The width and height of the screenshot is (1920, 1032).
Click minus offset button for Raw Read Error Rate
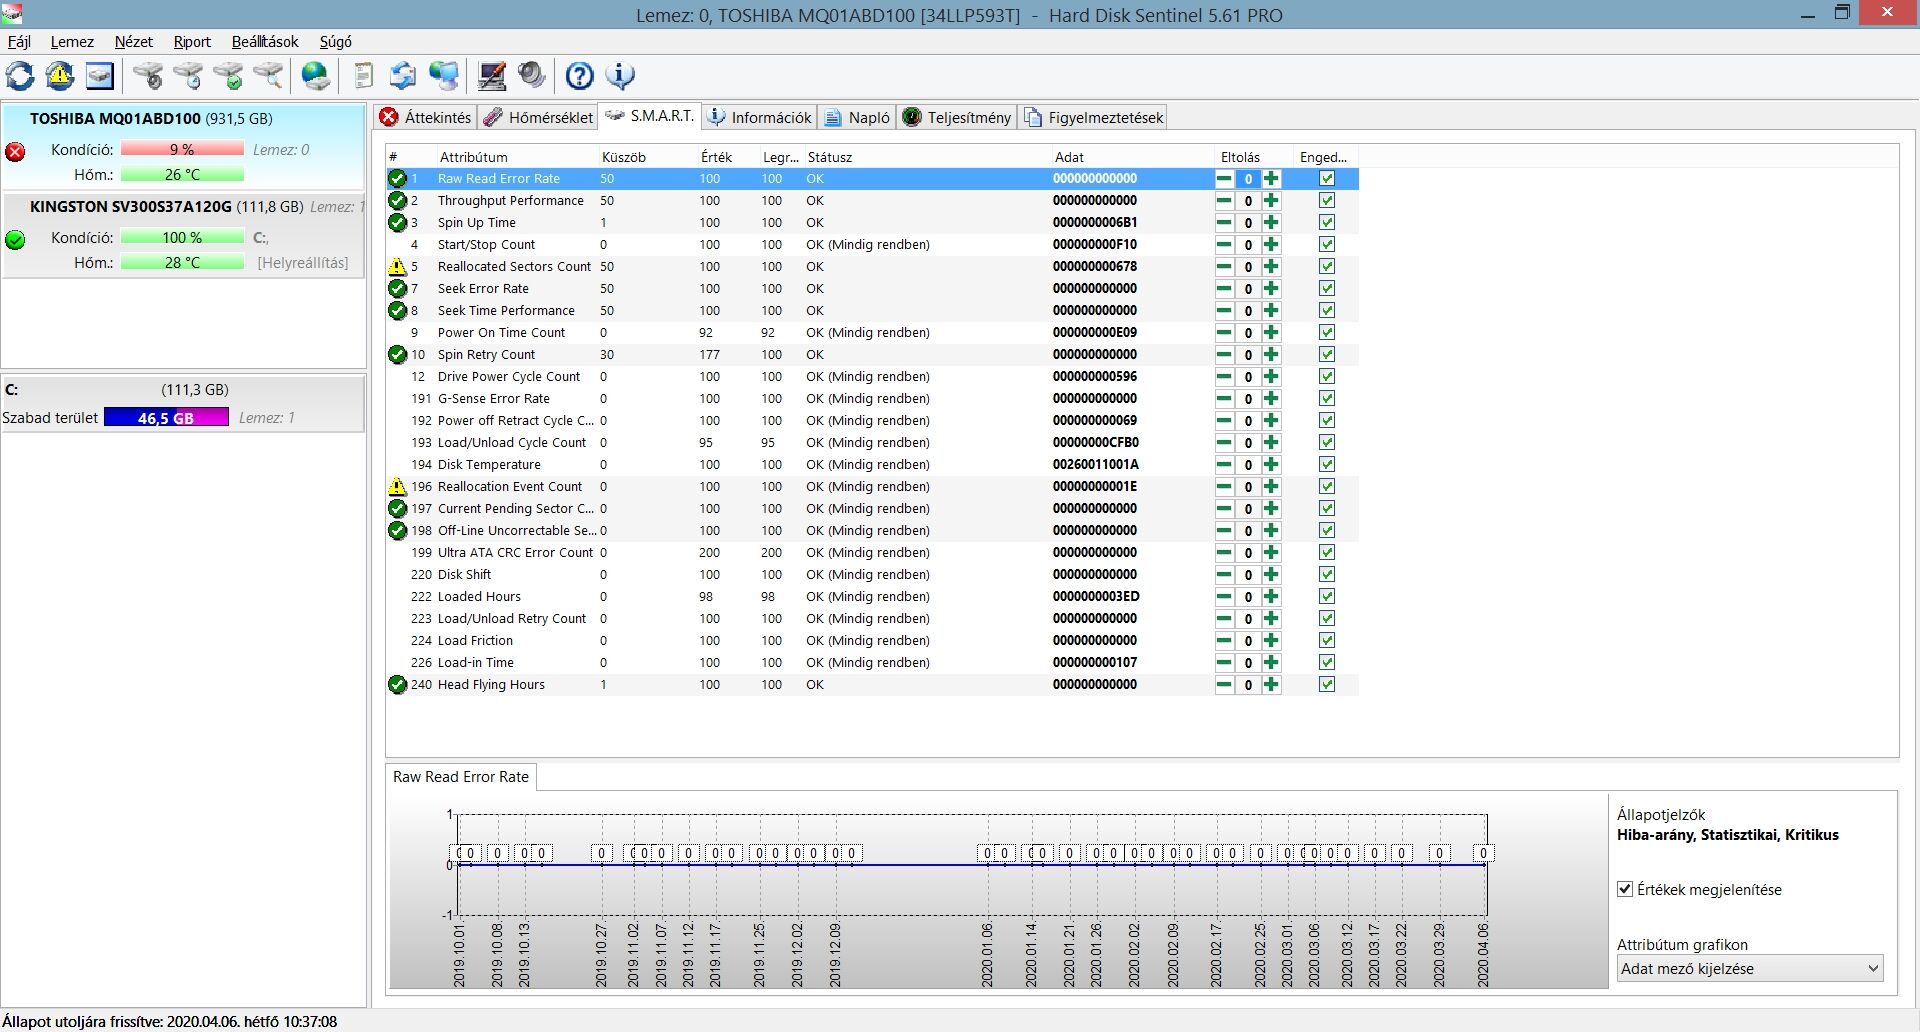[x=1224, y=179]
